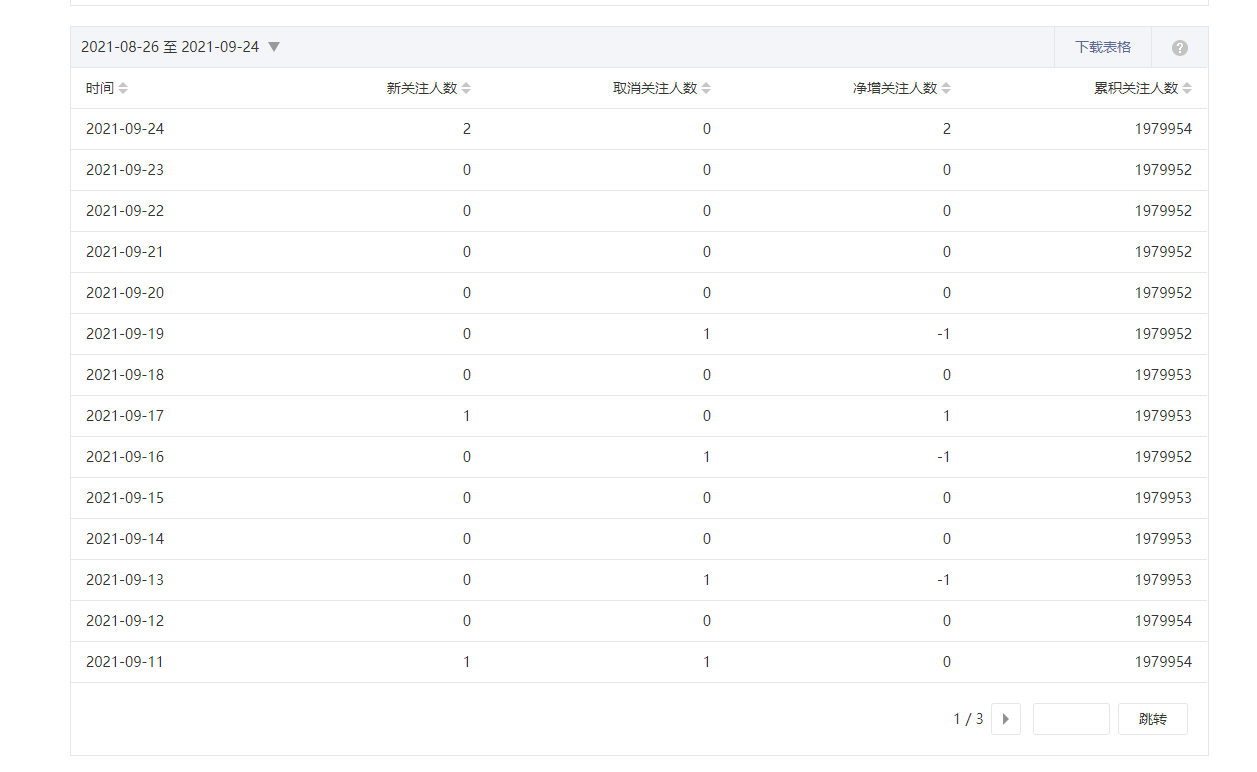
Task: Focus the page number input field
Action: pos(1070,719)
